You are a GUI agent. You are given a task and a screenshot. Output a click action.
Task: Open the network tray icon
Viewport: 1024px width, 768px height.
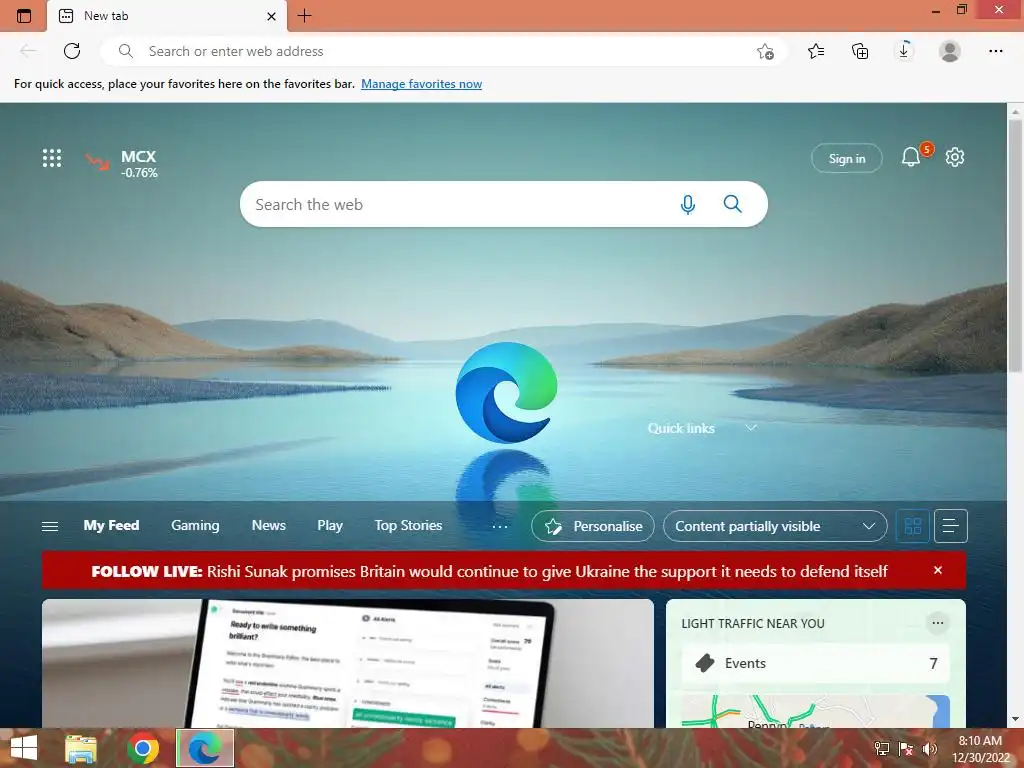(x=882, y=748)
